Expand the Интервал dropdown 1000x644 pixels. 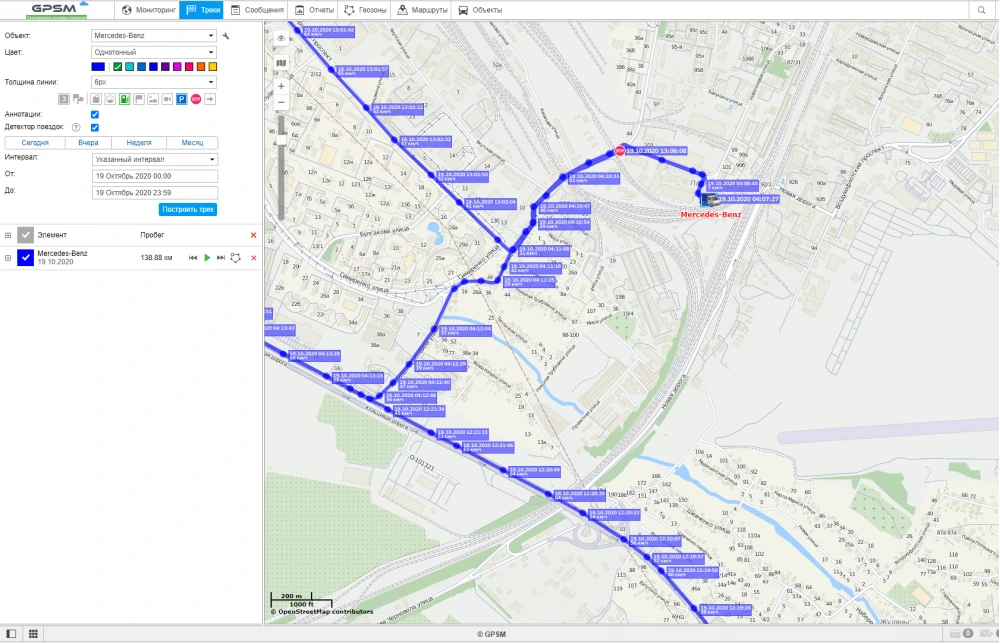[x=154, y=159]
